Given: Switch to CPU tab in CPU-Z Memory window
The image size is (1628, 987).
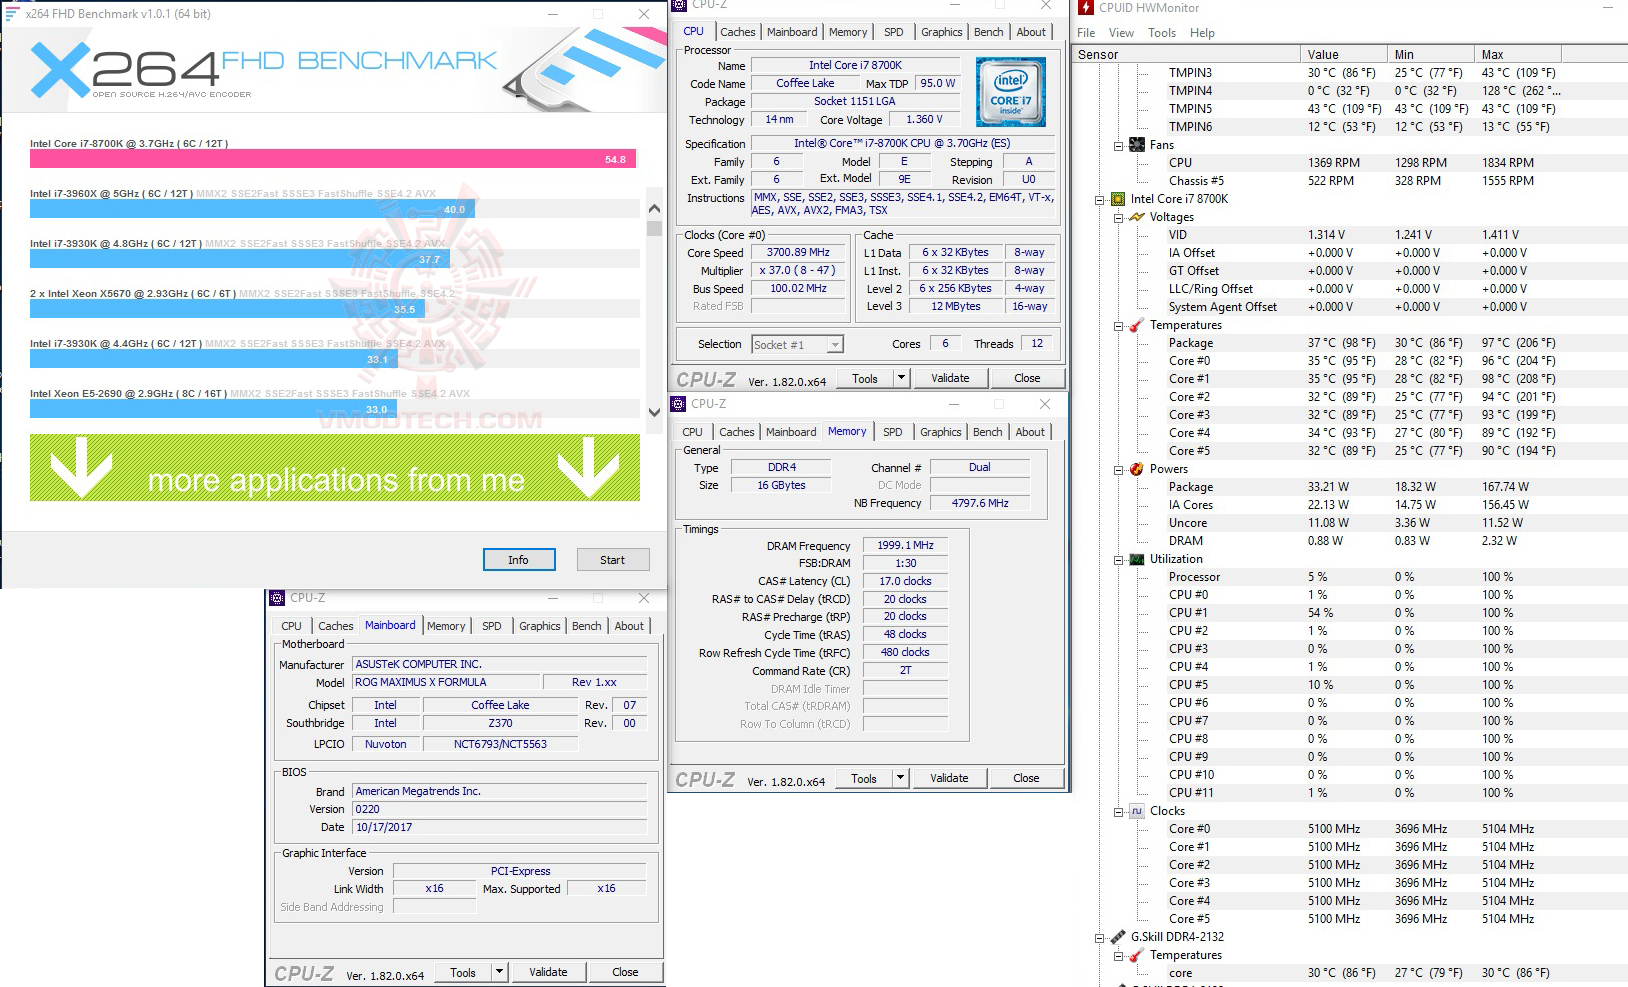Looking at the screenshot, I should (x=692, y=432).
